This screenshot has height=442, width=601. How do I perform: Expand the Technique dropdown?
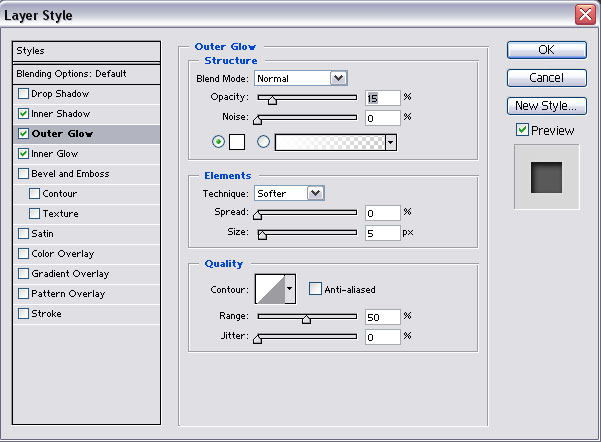click(x=315, y=193)
